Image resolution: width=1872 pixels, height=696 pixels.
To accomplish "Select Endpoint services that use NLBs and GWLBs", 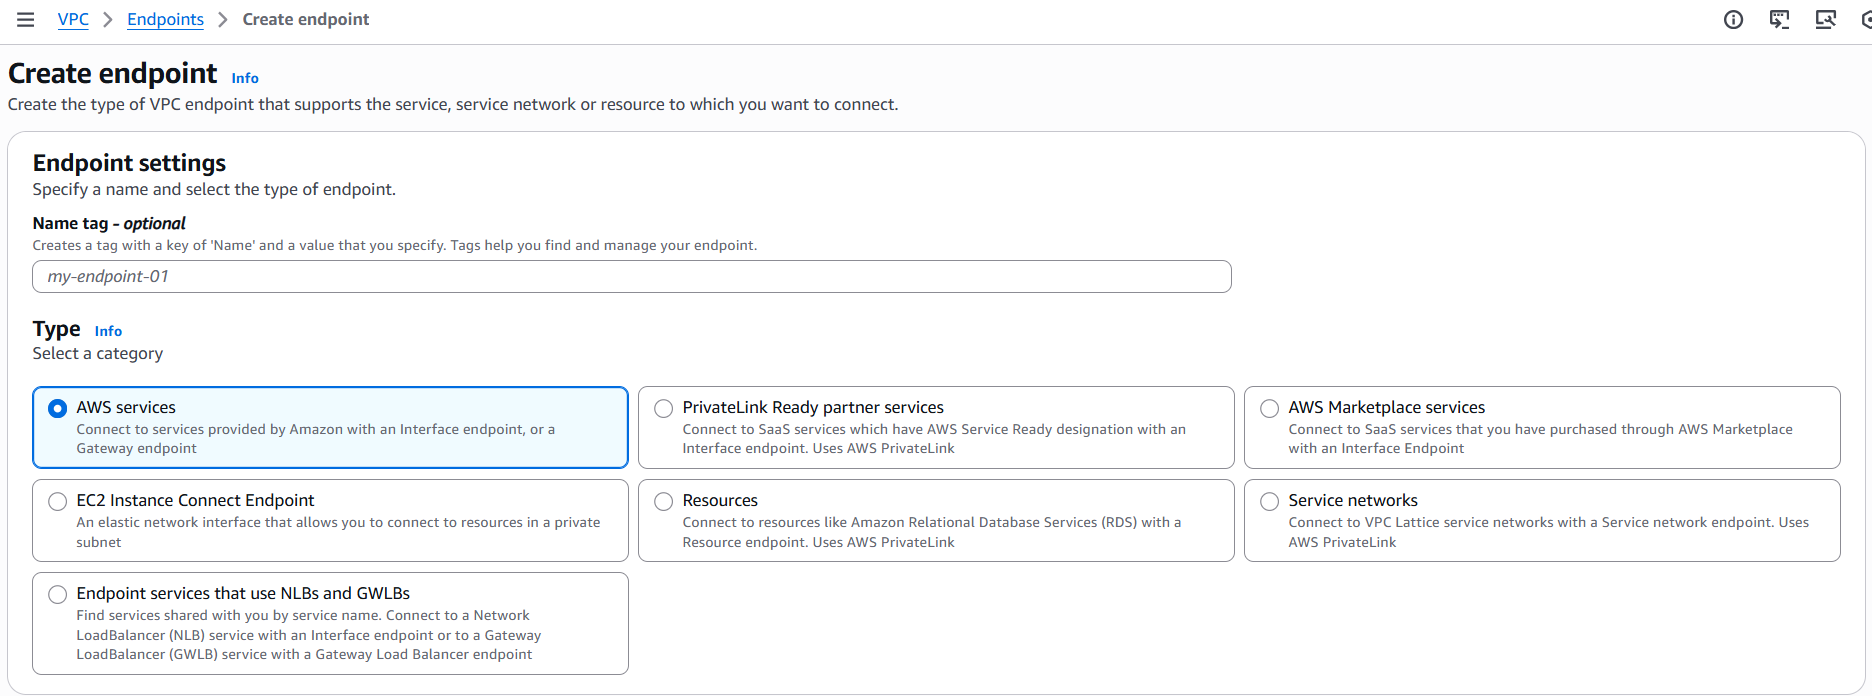I will [x=58, y=594].
